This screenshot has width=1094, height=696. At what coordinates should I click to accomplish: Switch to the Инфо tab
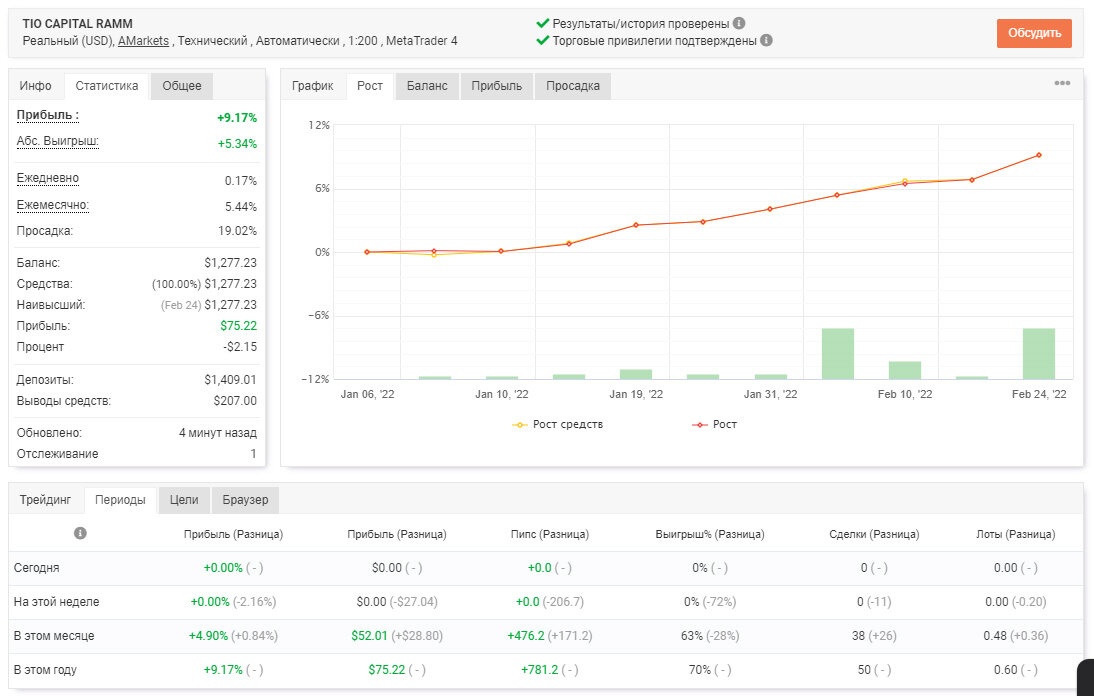[36, 86]
